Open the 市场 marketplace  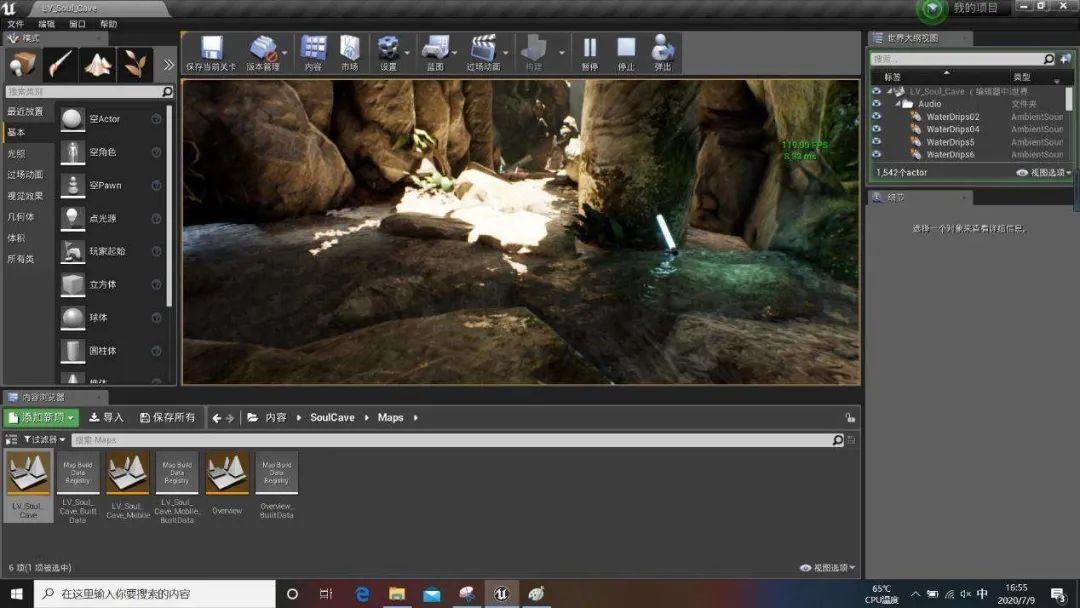pyautogui.click(x=350, y=53)
